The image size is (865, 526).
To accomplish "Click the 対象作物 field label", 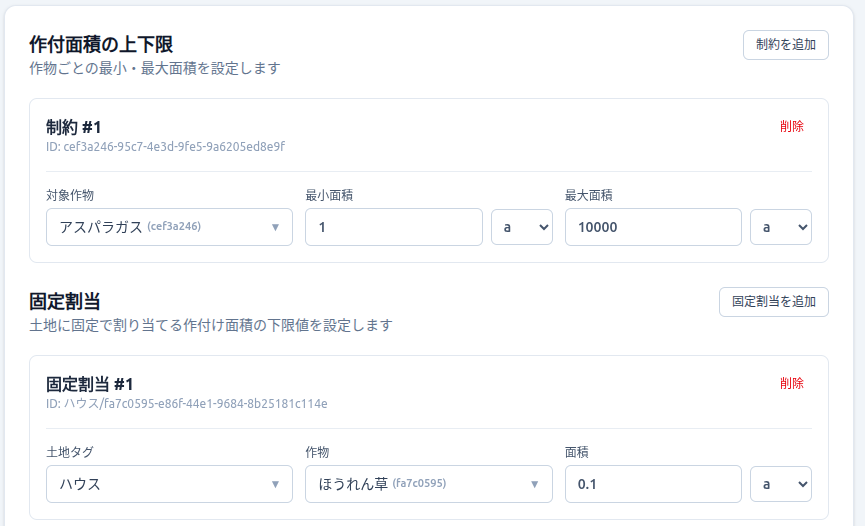I will click(x=70, y=195).
